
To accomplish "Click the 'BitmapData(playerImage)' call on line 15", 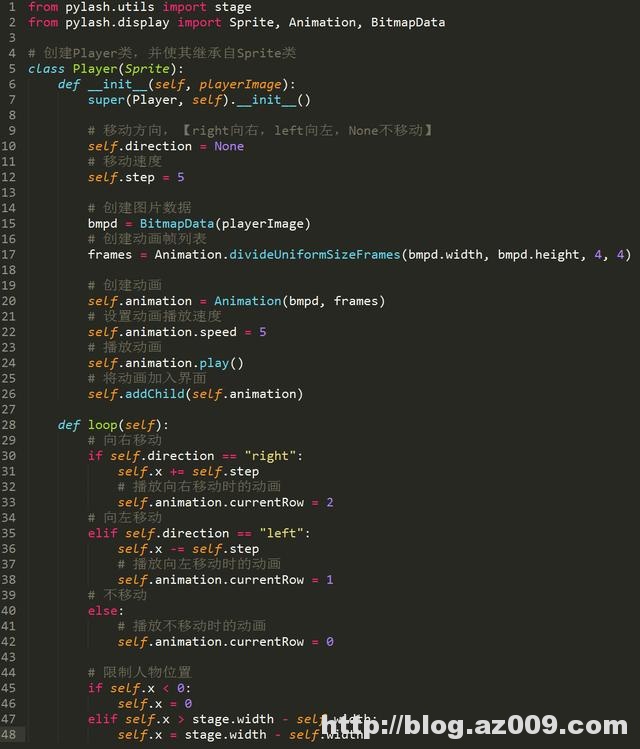I will click(x=224, y=224).
